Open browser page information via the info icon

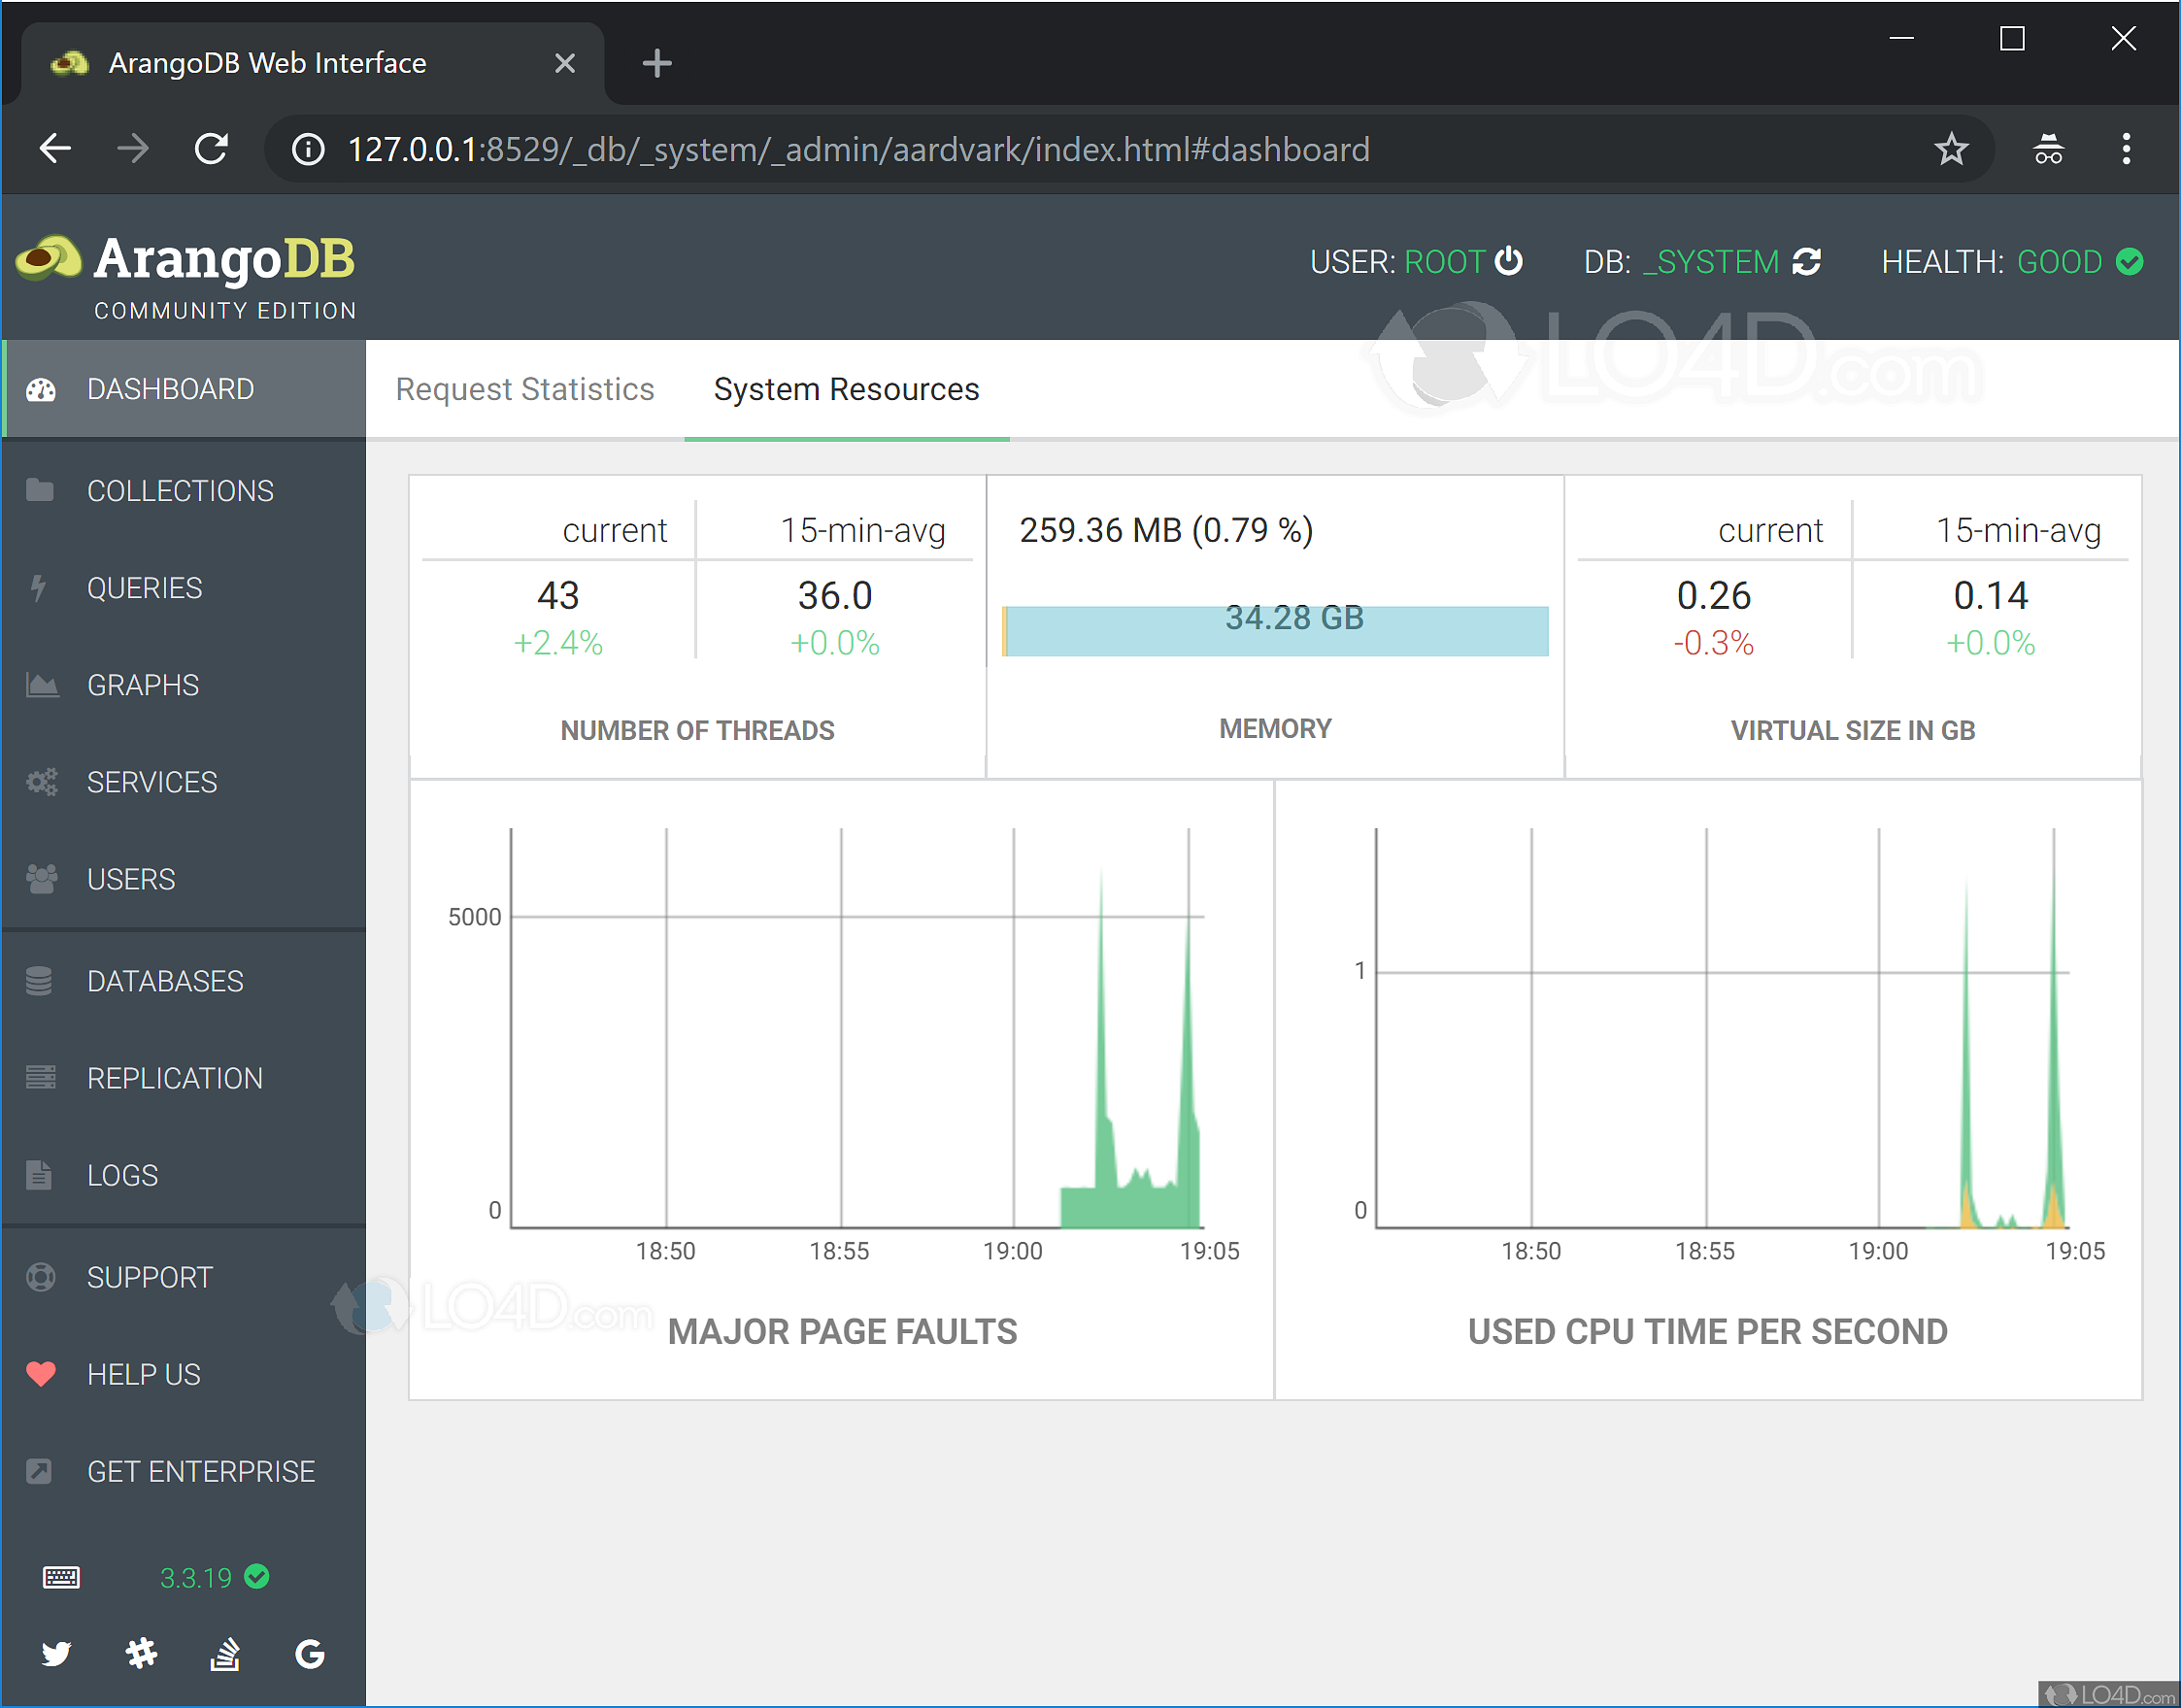tap(307, 149)
